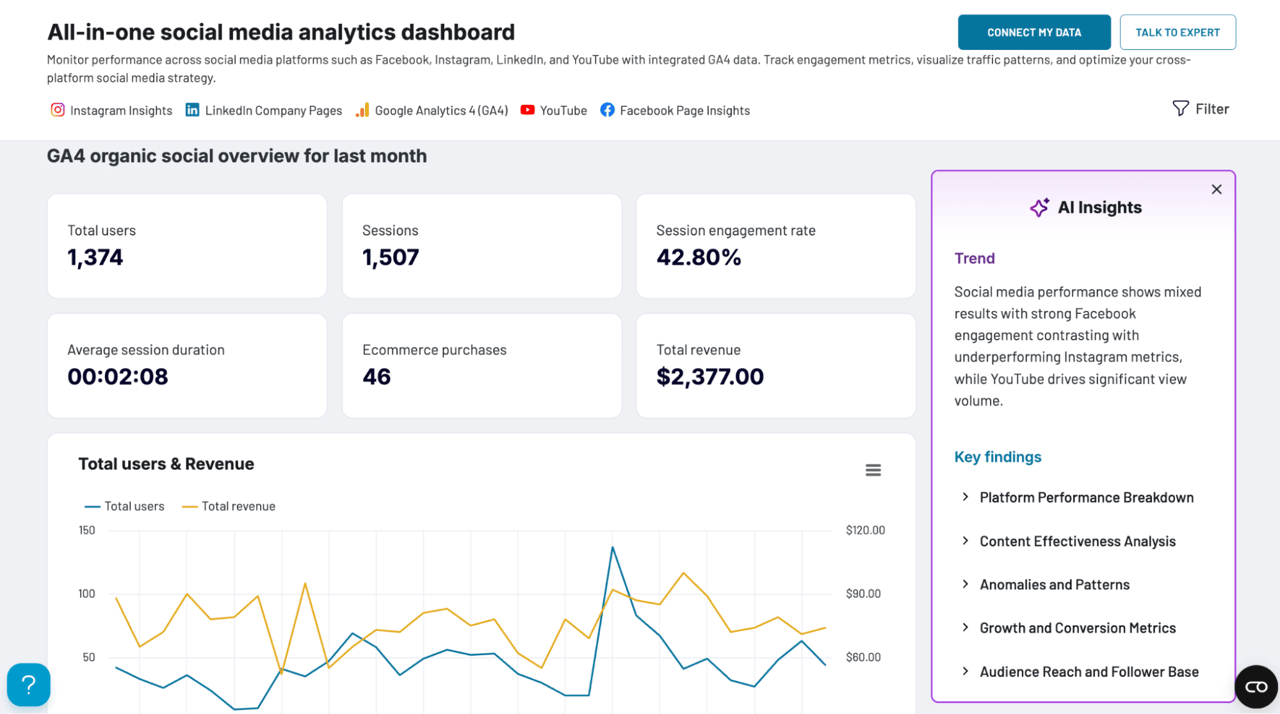Open the help question mark widget
The image size is (1280, 714).
coord(29,685)
